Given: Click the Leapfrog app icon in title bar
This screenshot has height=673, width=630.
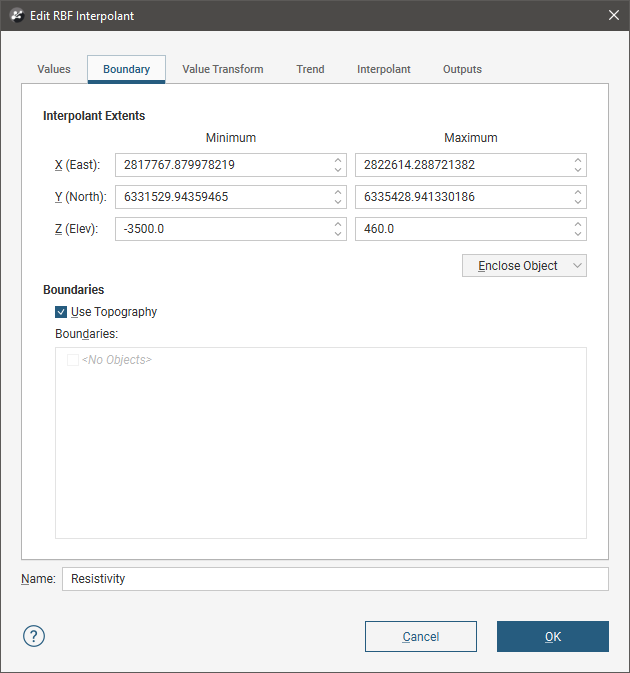Looking at the screenshot, I should (x=16, y=16).
